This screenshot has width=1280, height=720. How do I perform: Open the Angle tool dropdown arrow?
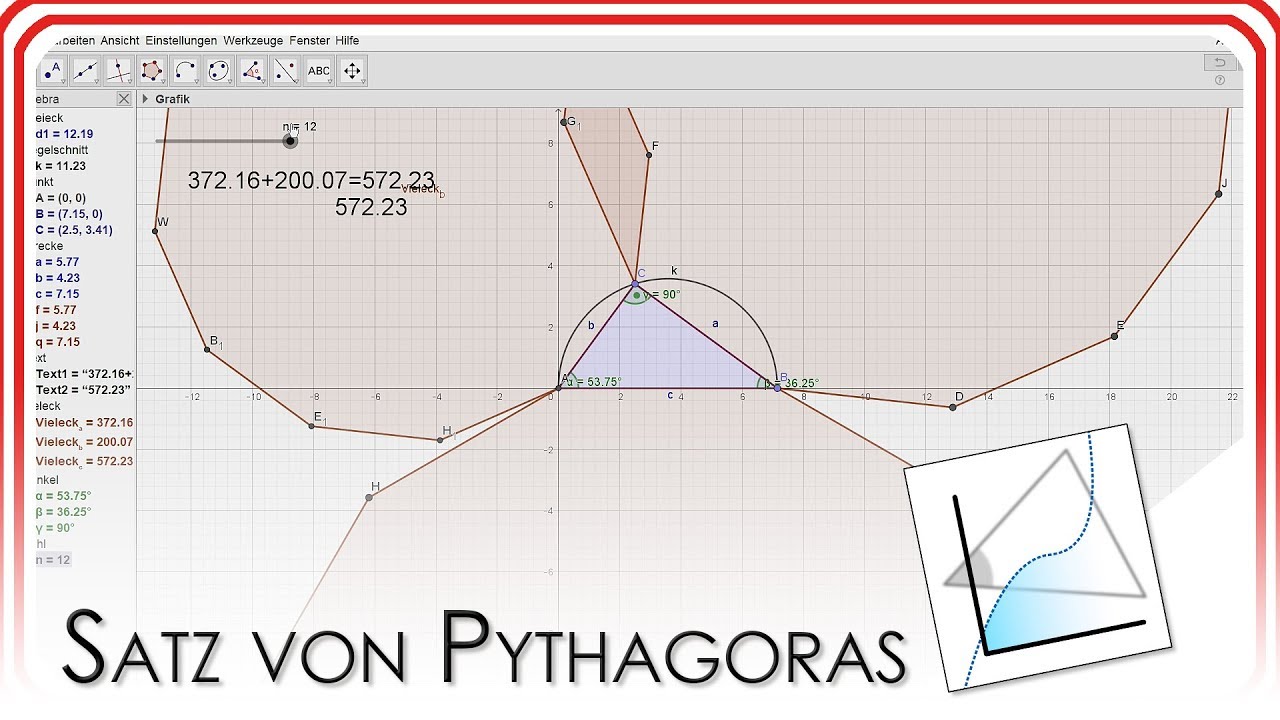263,81
